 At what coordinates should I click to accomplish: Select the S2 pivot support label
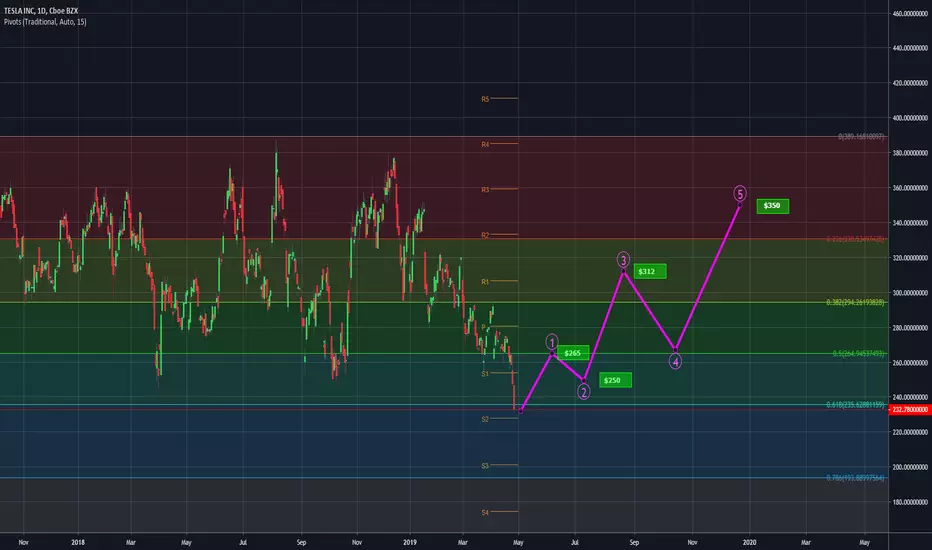coord(485,419)
